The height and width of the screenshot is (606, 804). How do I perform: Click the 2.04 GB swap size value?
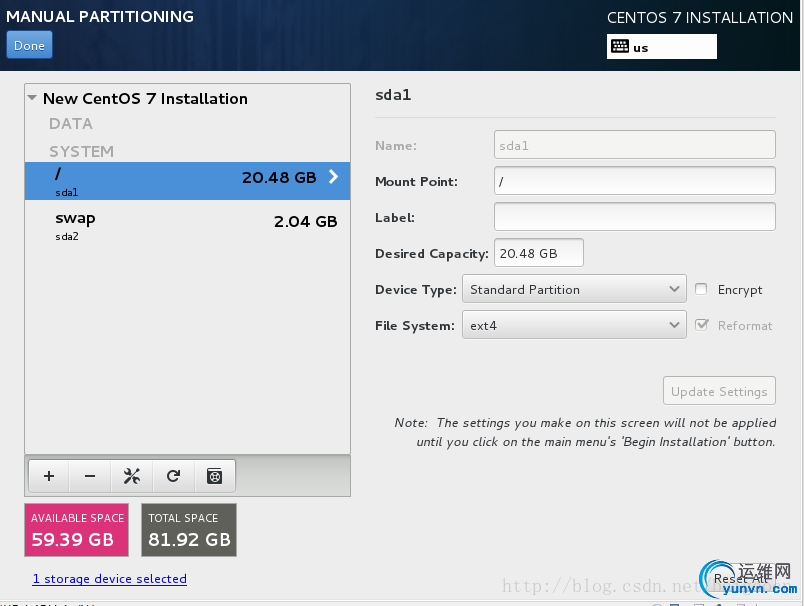[x=306, y=221]
